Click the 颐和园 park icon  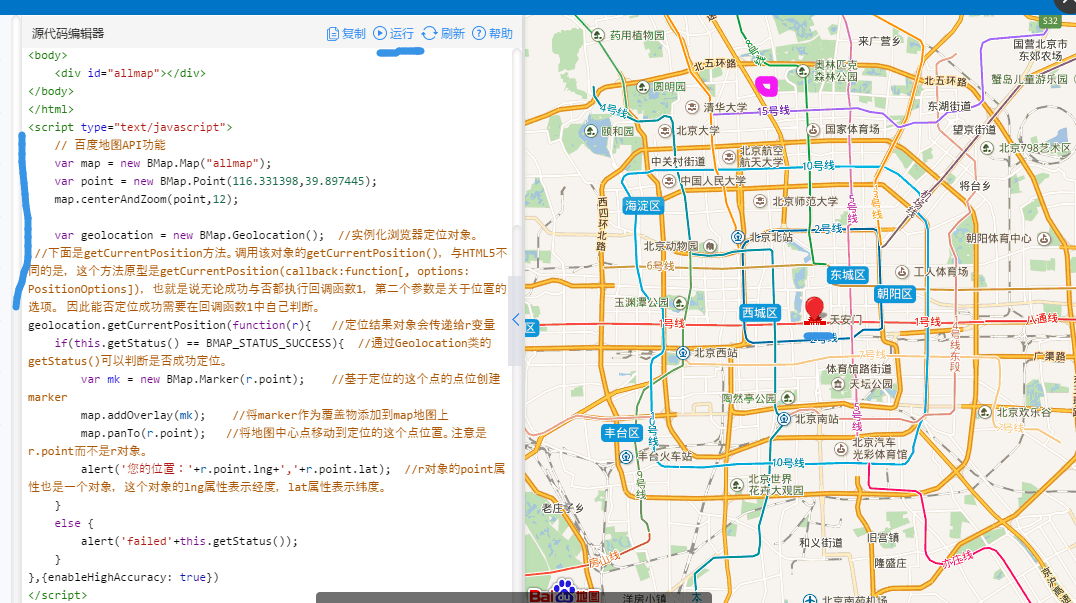point(591,130)
